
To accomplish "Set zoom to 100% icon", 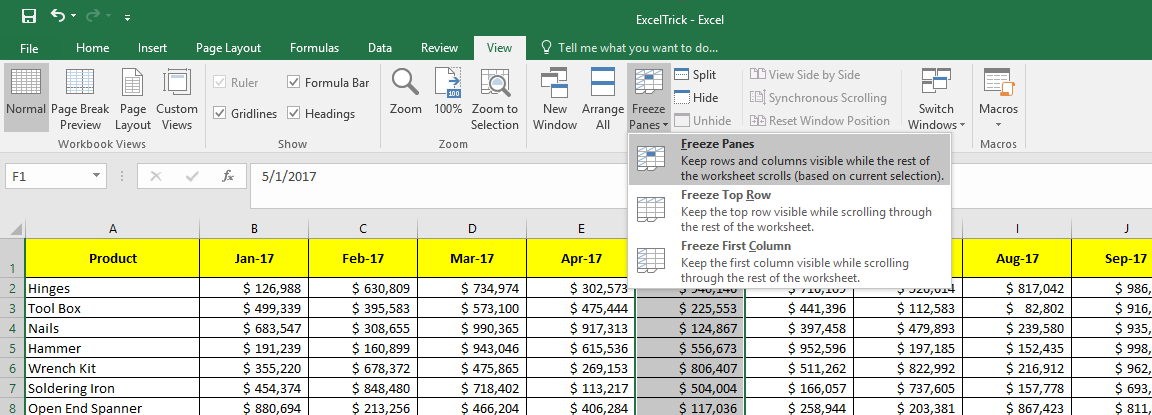I will coord(448,93).
